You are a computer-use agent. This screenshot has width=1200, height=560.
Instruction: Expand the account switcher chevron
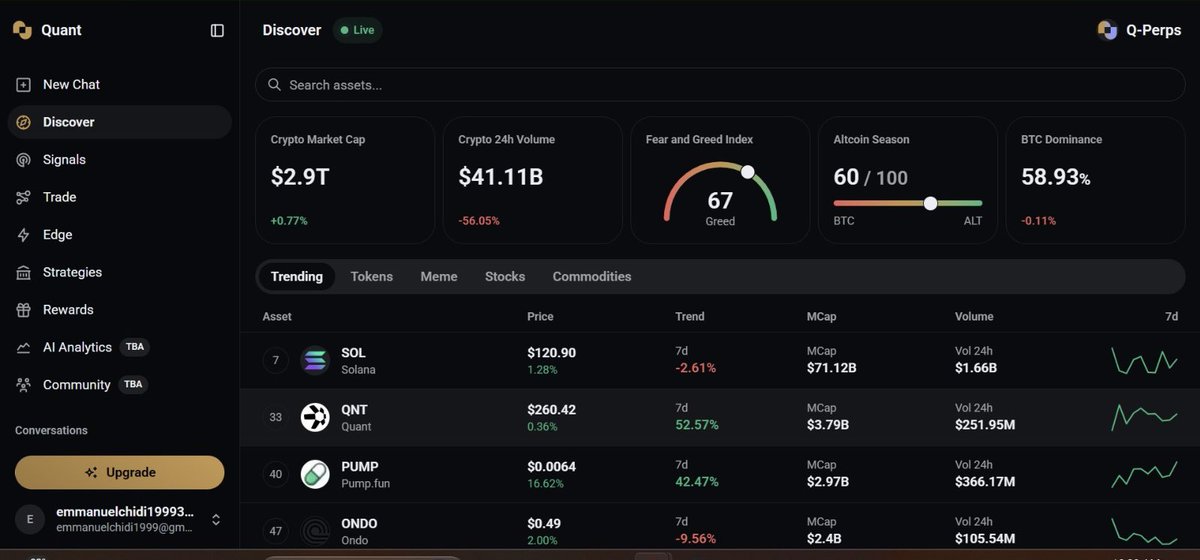(x=215, y=519)
